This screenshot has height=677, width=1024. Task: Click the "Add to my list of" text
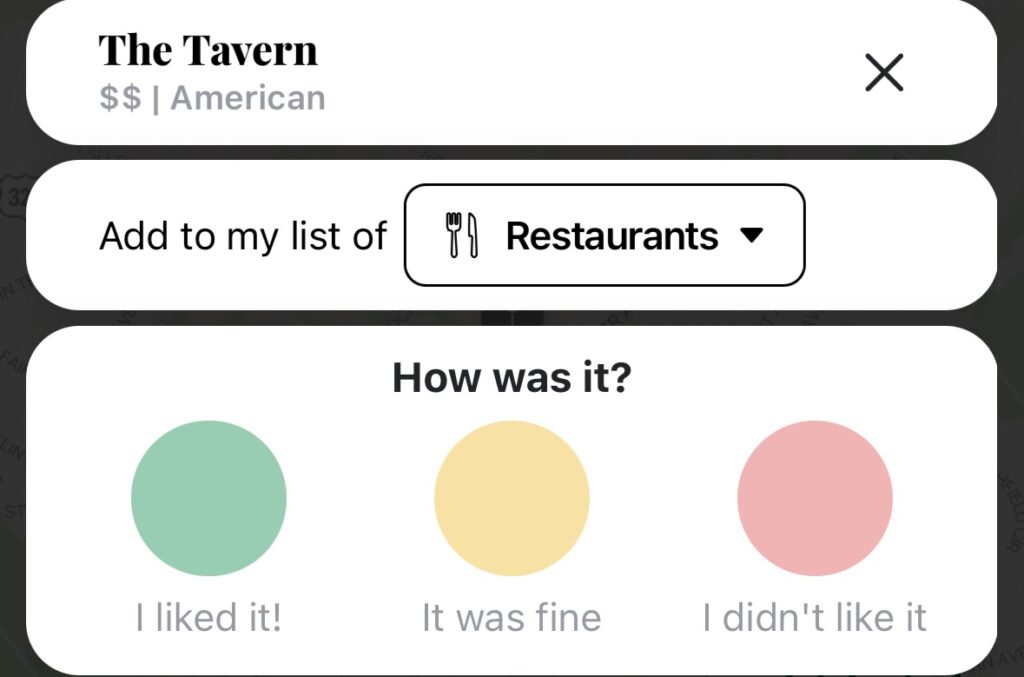243,236
